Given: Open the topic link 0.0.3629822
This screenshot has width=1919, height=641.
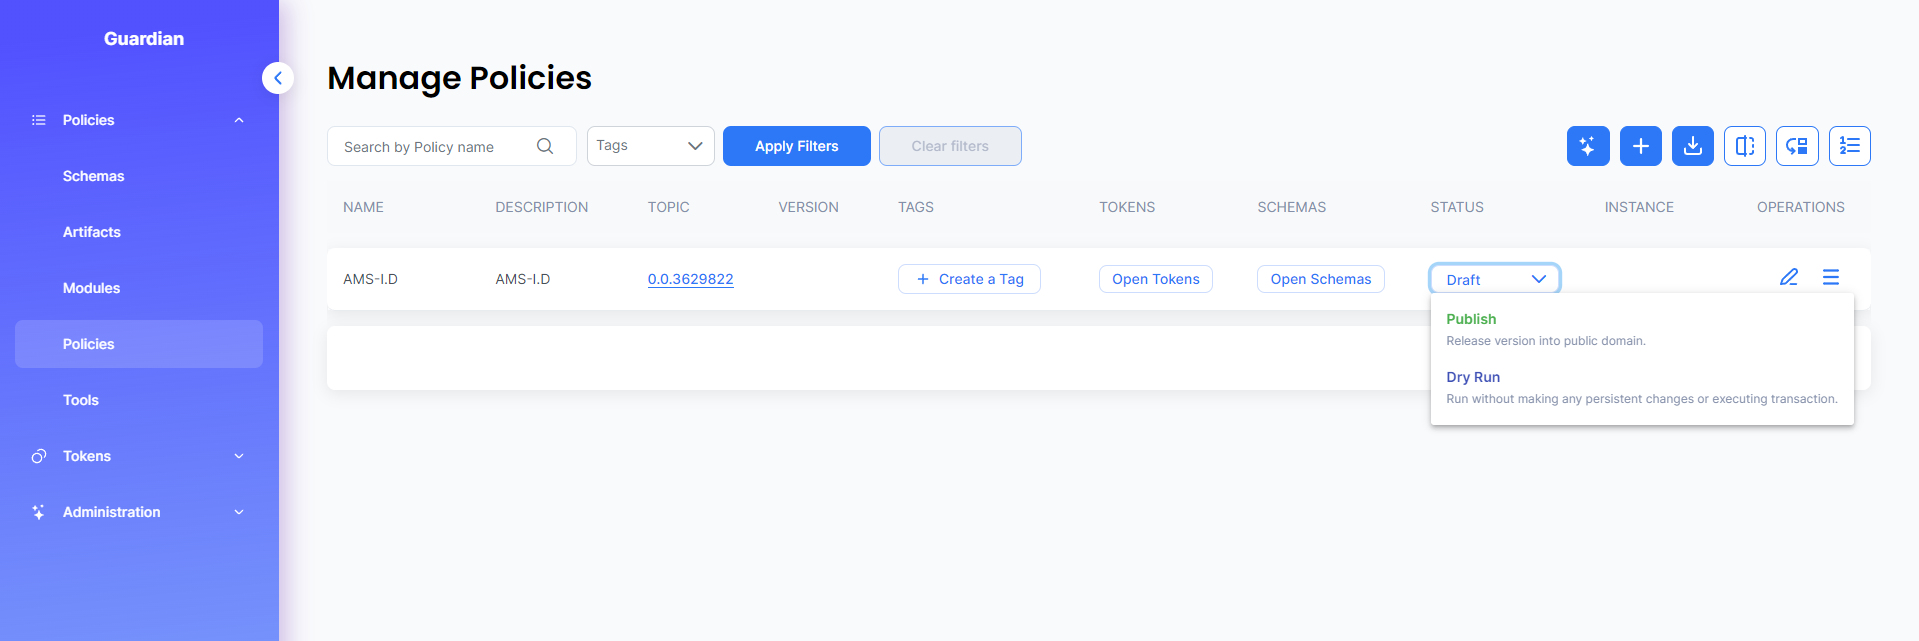Looking at the screenshot, I should point(690,279).
